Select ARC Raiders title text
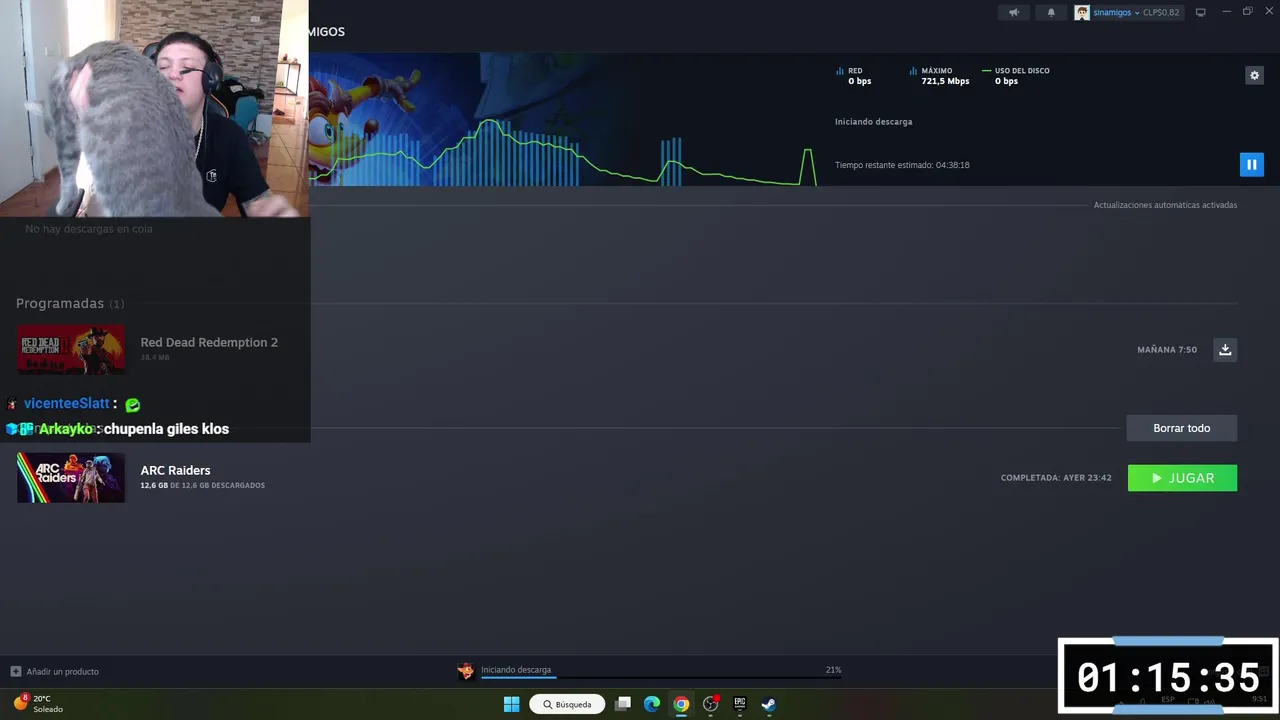Image resolution: width=1280 pixels, height=720 pixels. [x=175, y=470]
